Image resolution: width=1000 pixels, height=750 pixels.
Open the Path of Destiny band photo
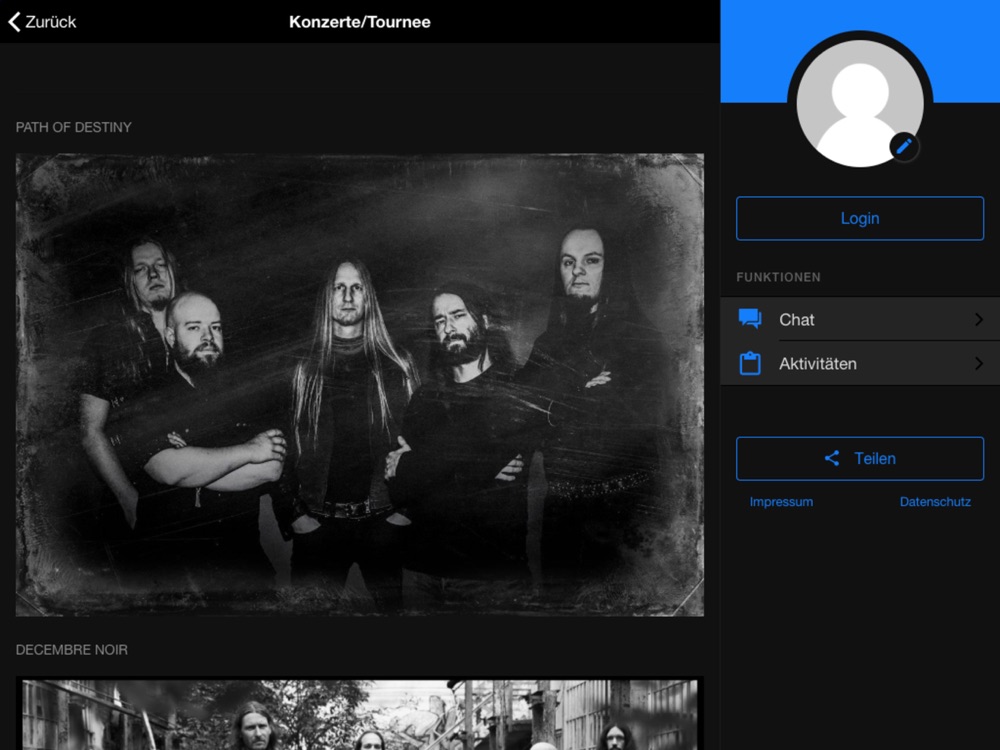[x=360, y=385]
